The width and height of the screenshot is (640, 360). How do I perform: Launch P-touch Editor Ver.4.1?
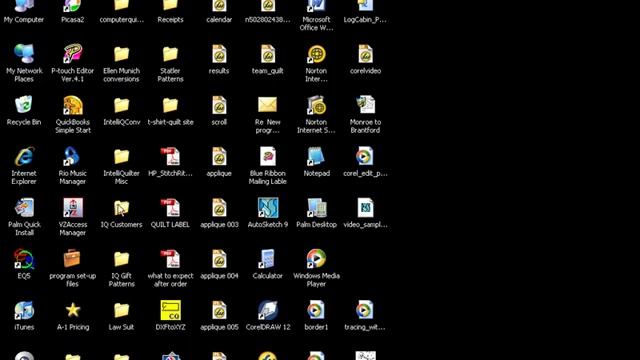coord(73,54)
